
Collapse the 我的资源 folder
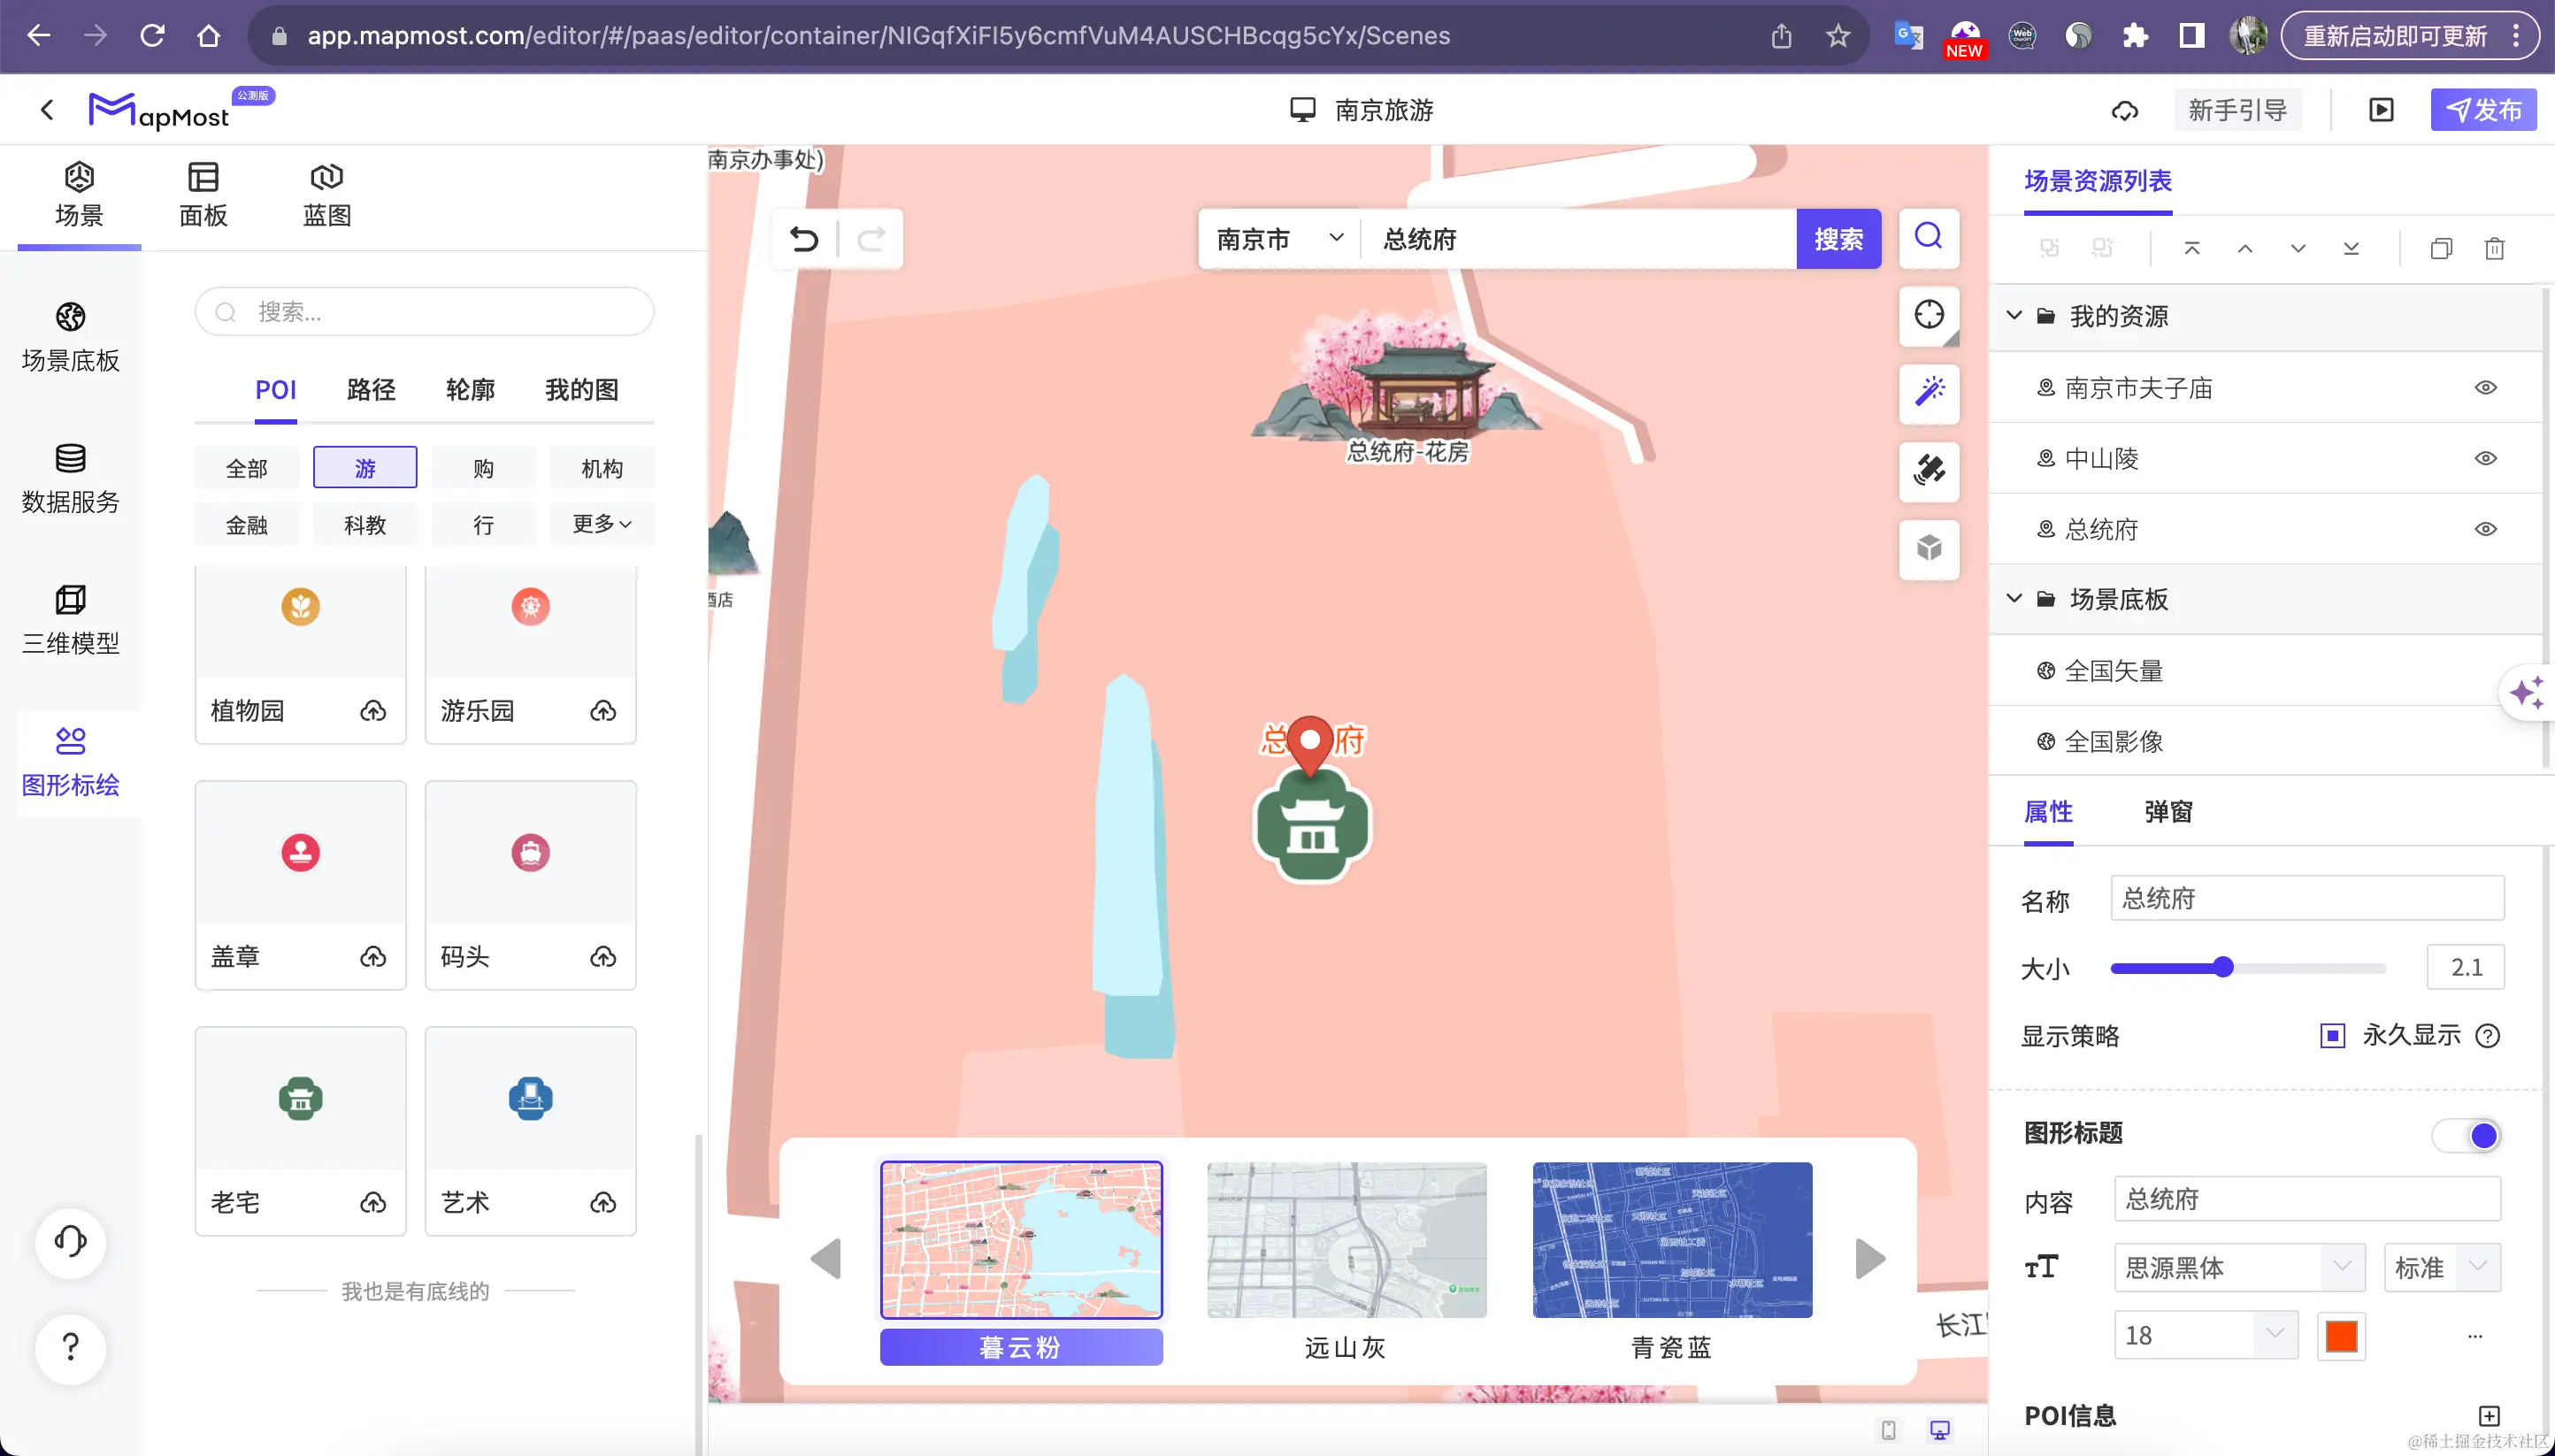point(2014,316)
